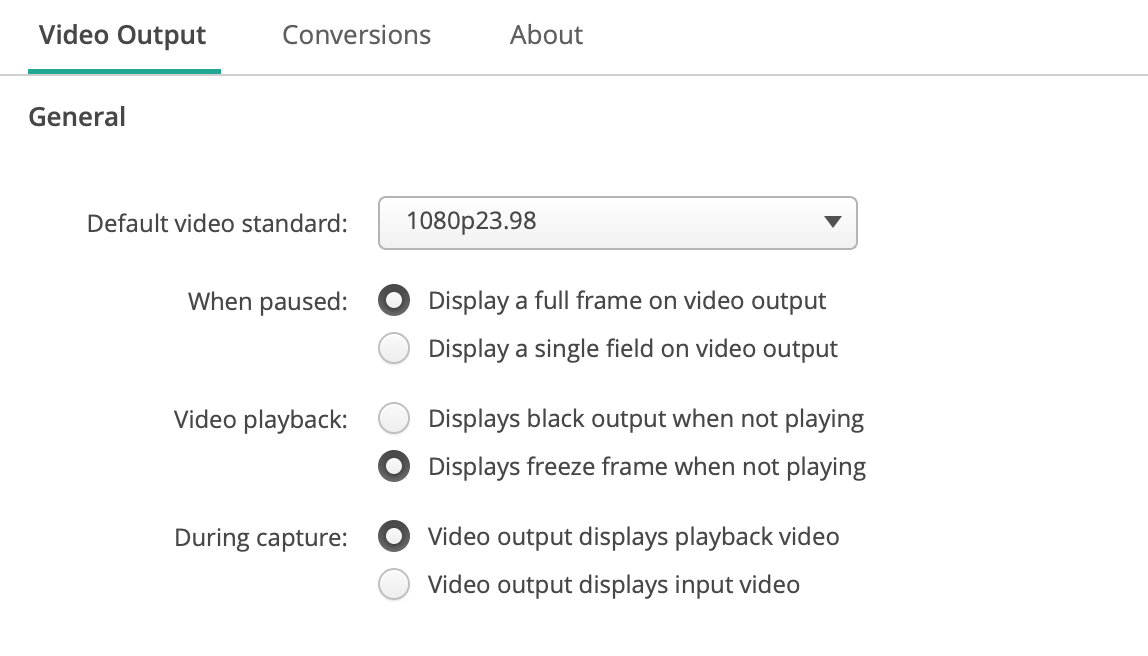The height and width of the screenshot is (656, 1148).
Task: Choose 'Displays black output when not playing'
Action: [x=394, y=418]
